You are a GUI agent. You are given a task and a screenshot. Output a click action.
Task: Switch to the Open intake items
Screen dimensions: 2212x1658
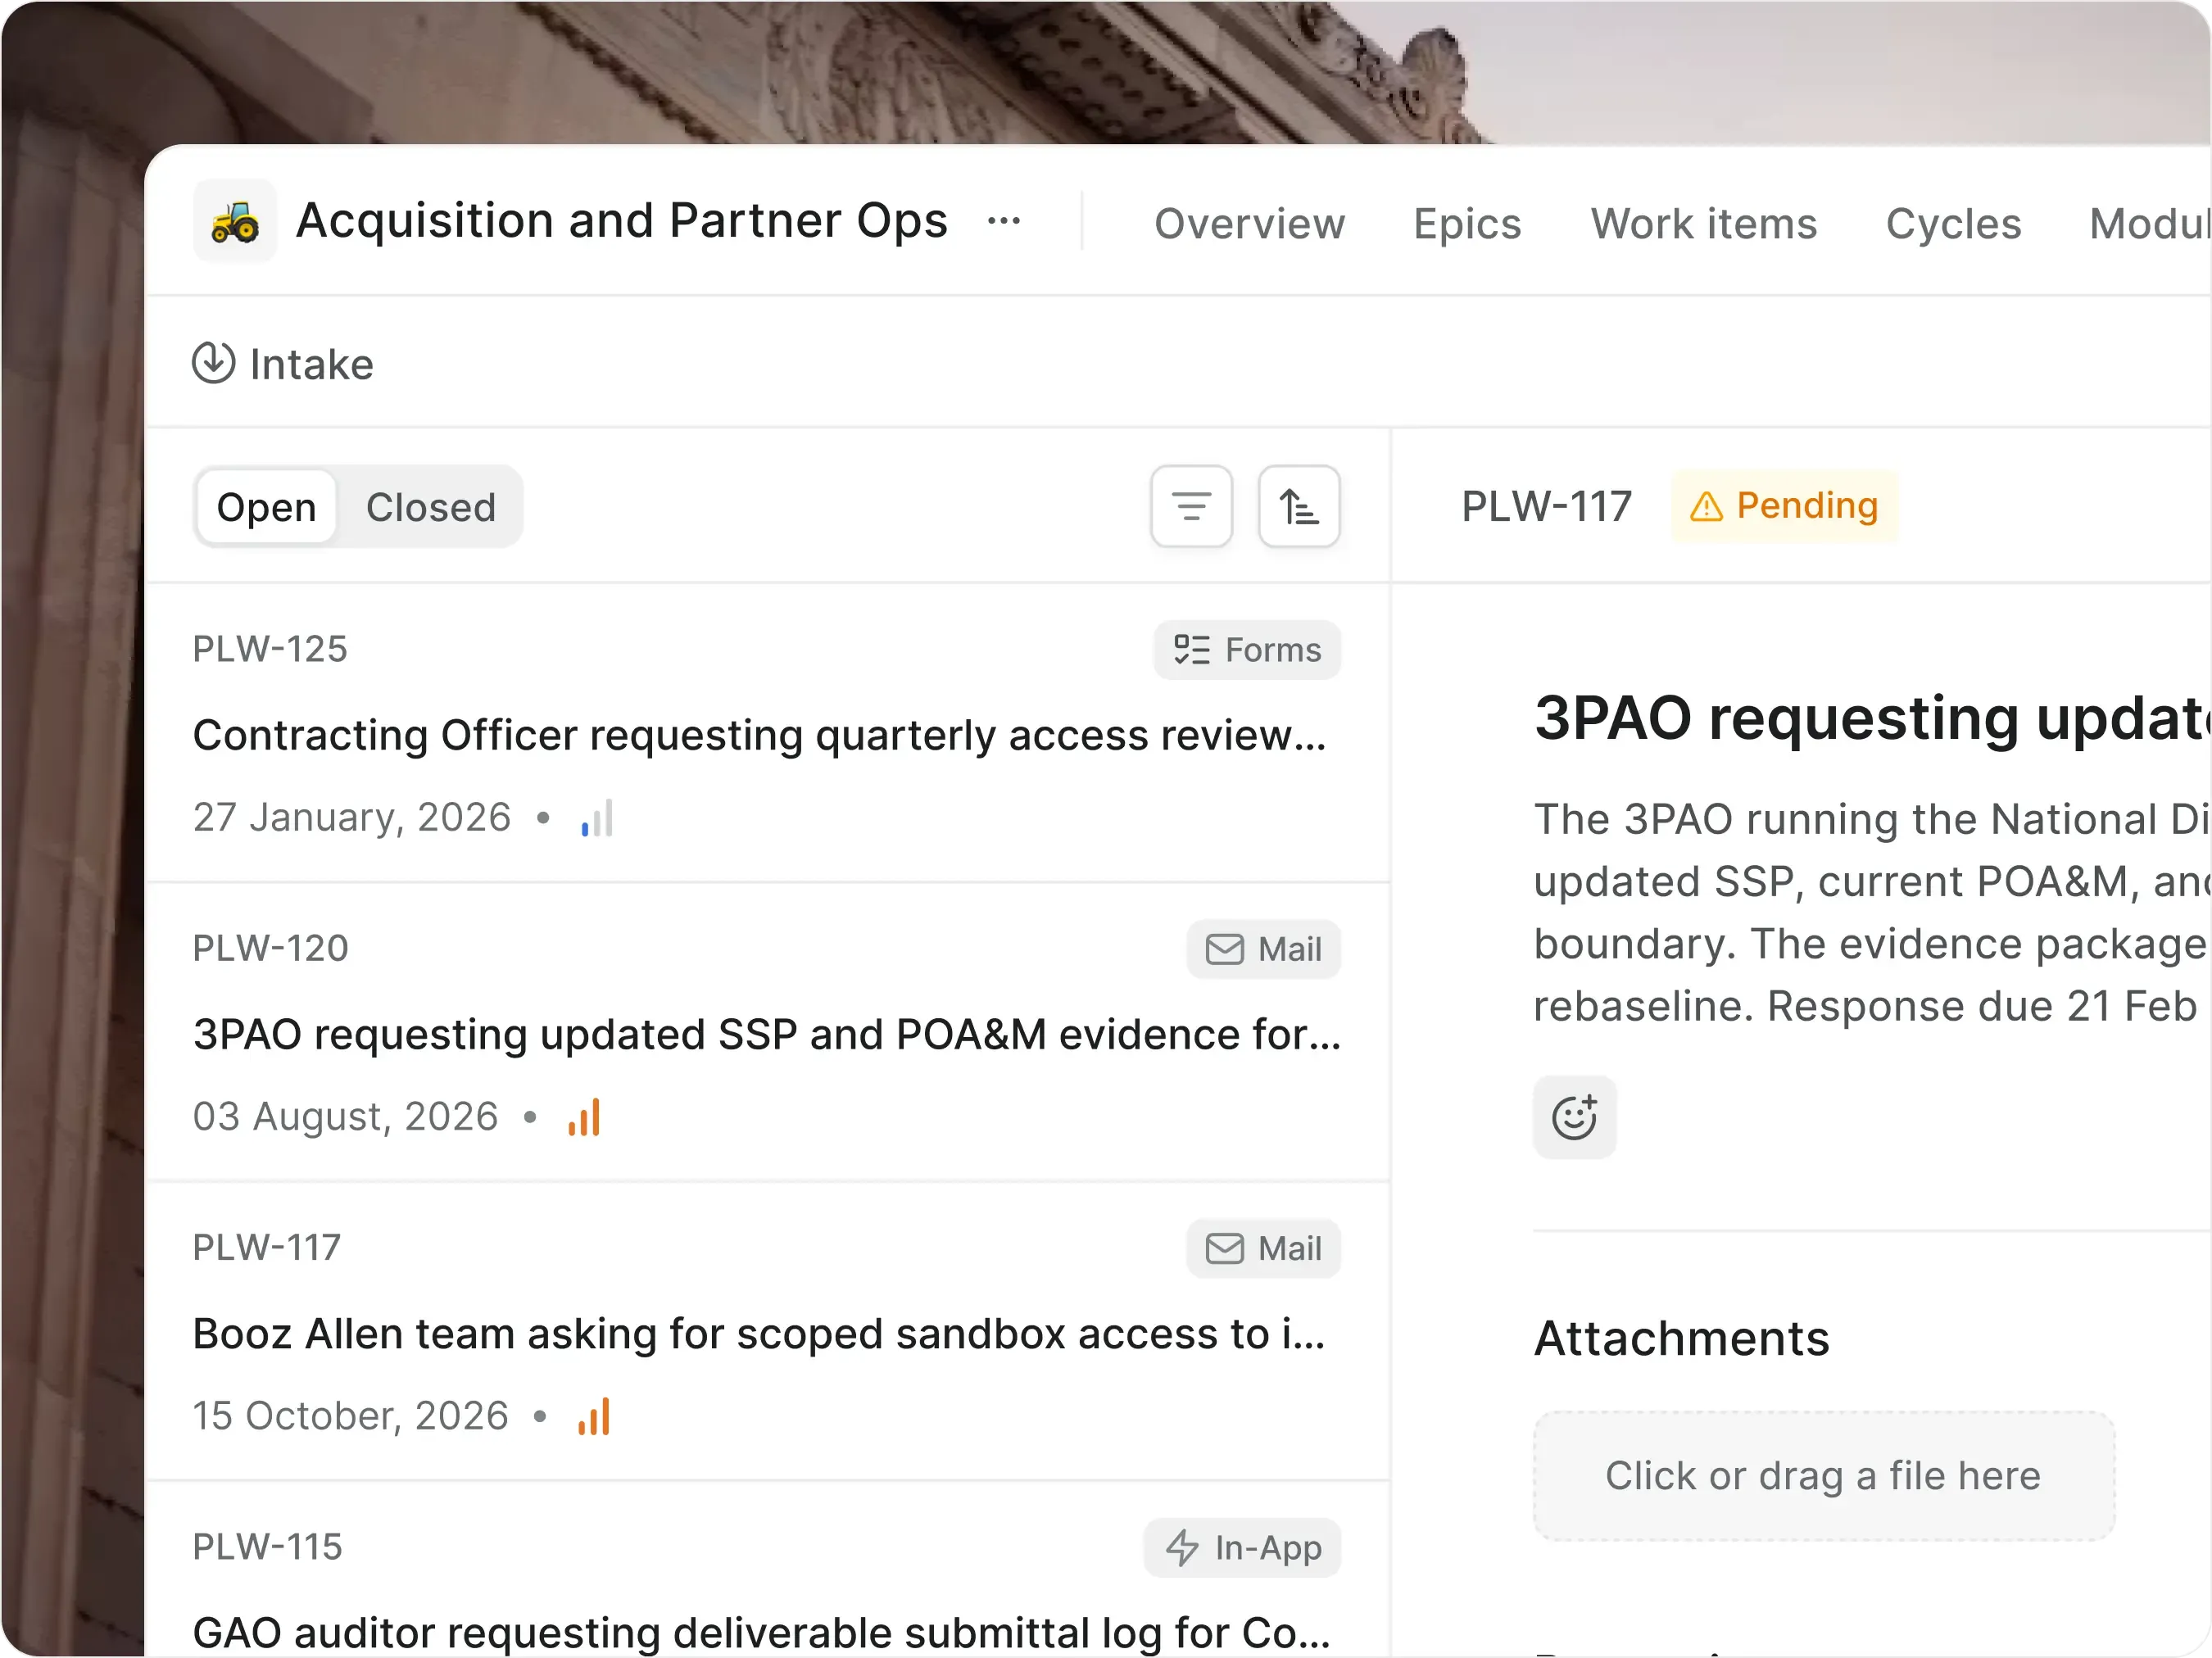click(x=266, y=507)
